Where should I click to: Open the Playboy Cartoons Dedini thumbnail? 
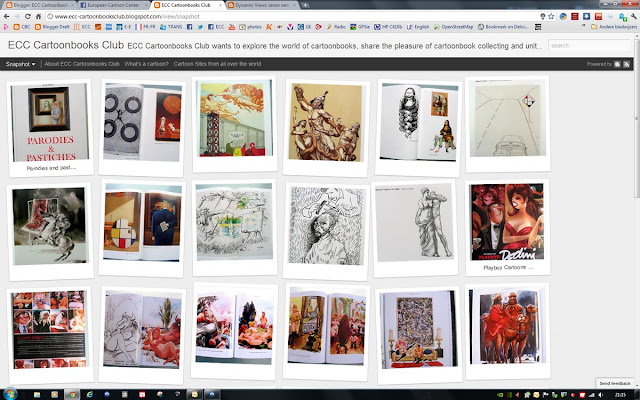coord(507,227)
